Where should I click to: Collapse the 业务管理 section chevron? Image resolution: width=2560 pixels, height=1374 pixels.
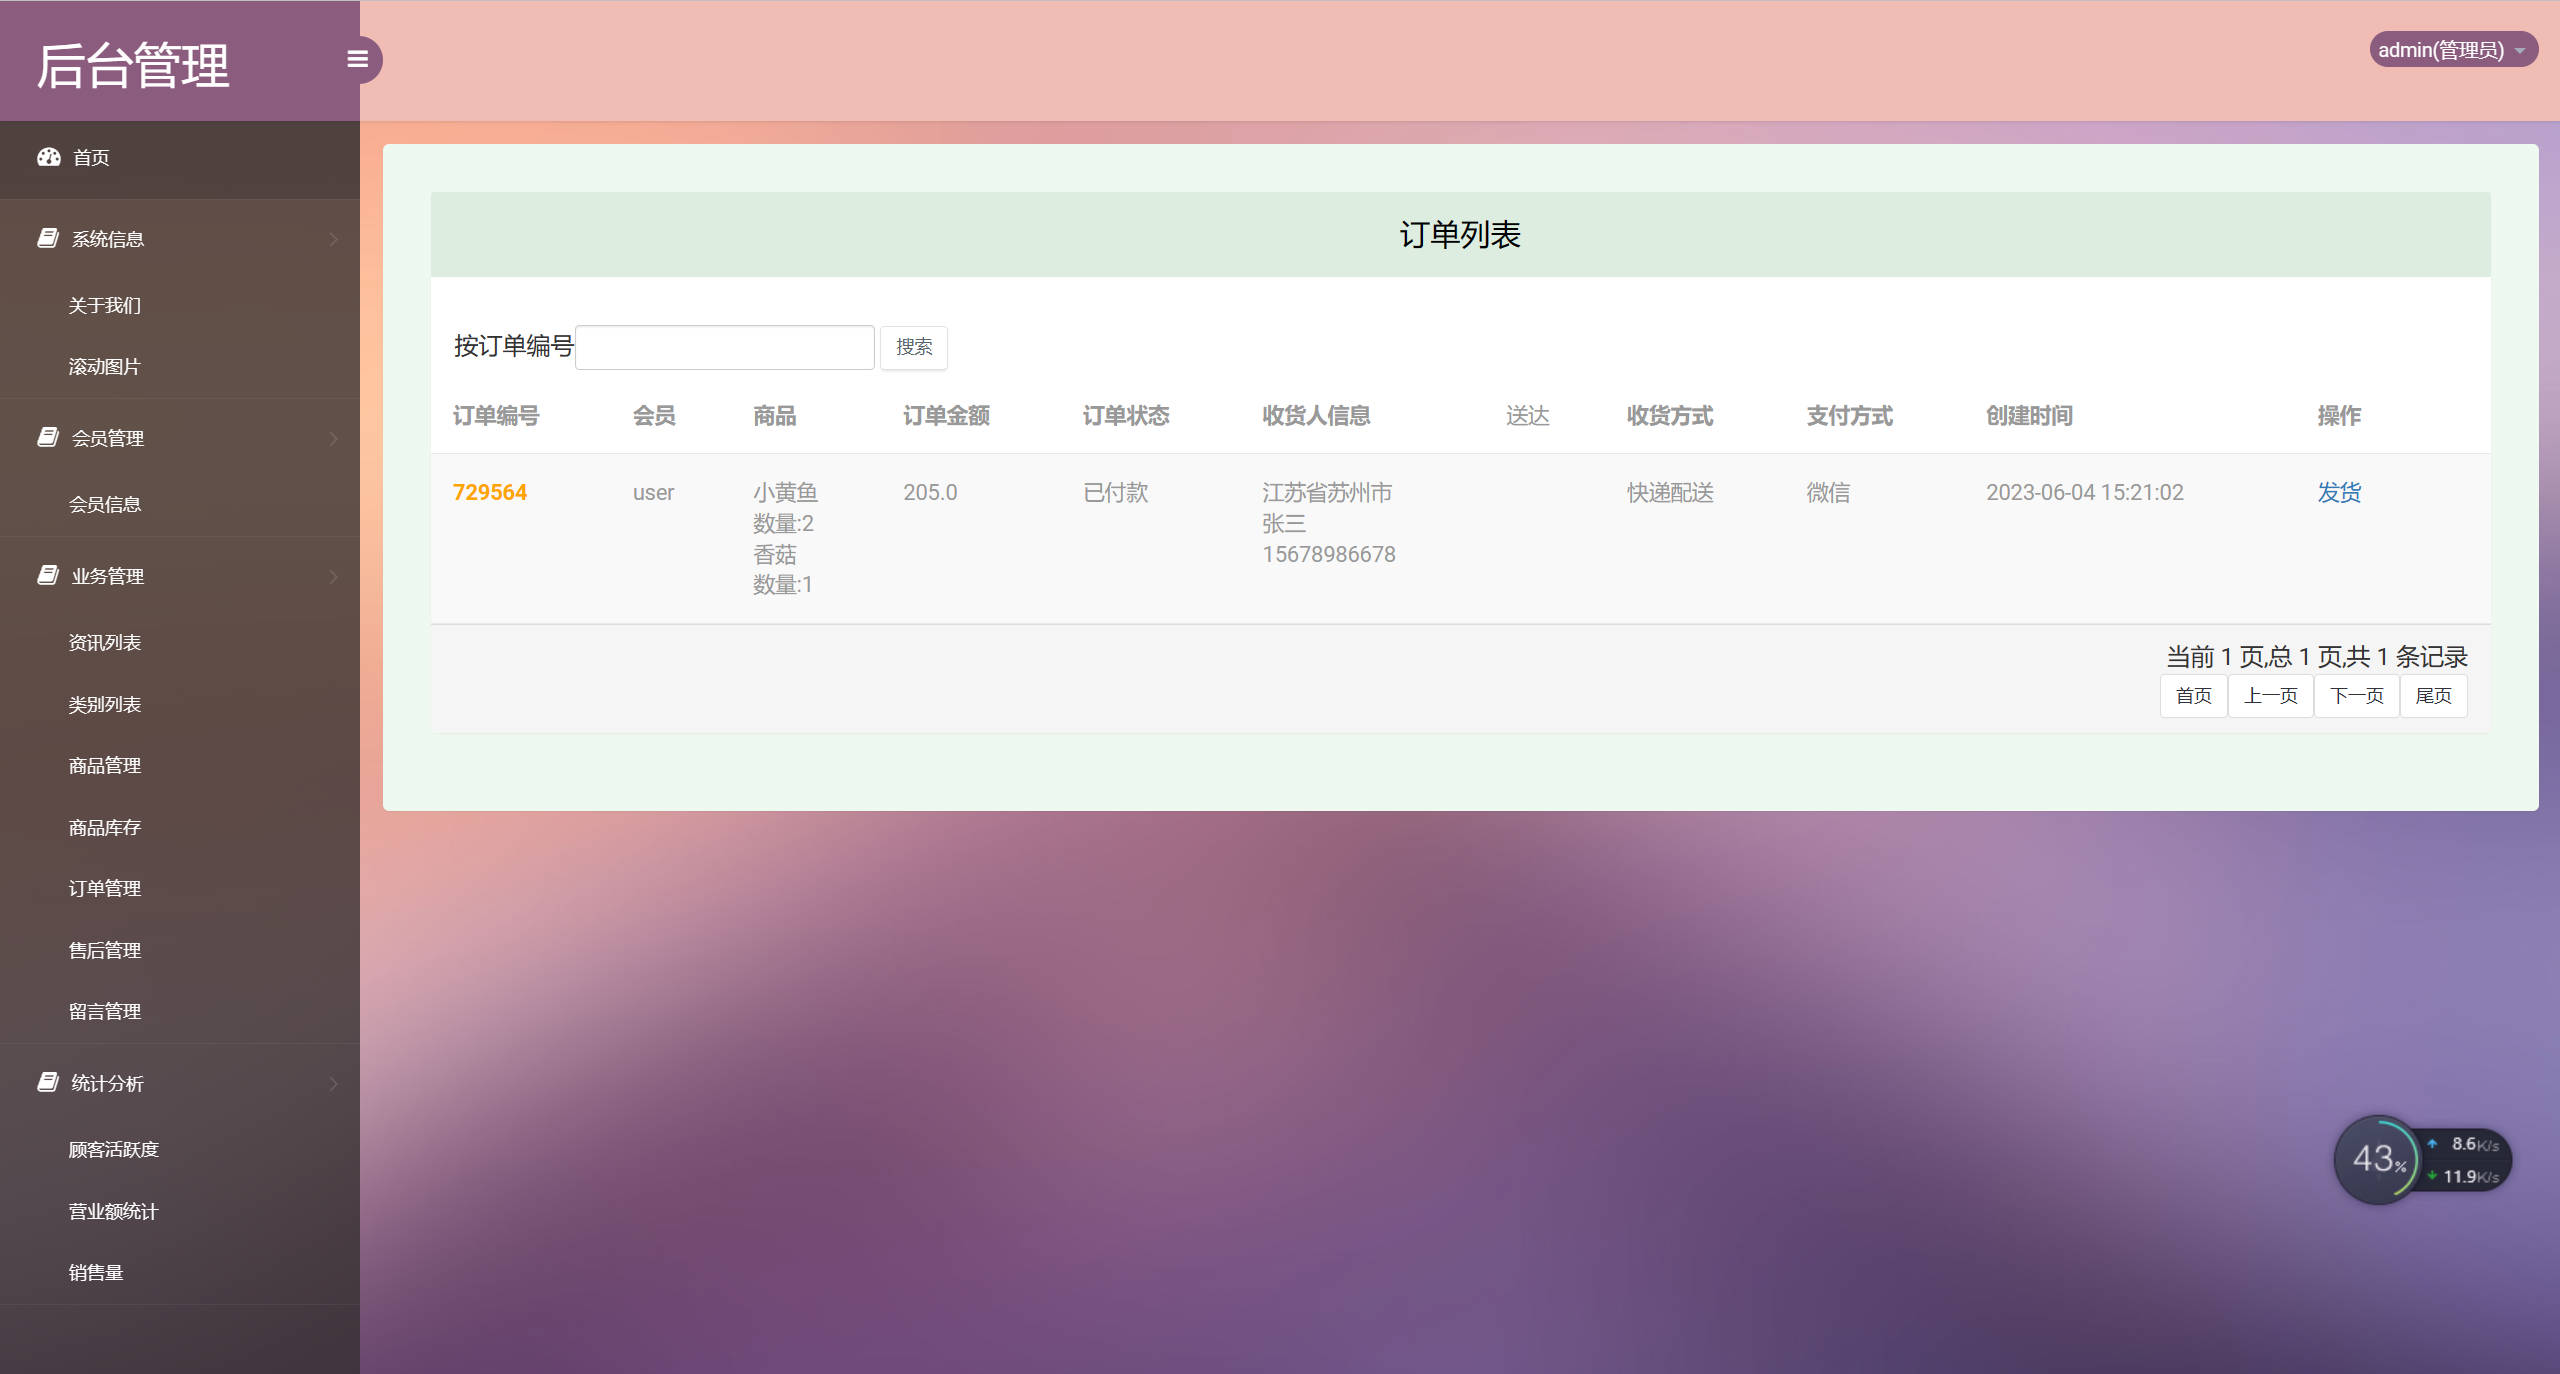click(333, 576)
